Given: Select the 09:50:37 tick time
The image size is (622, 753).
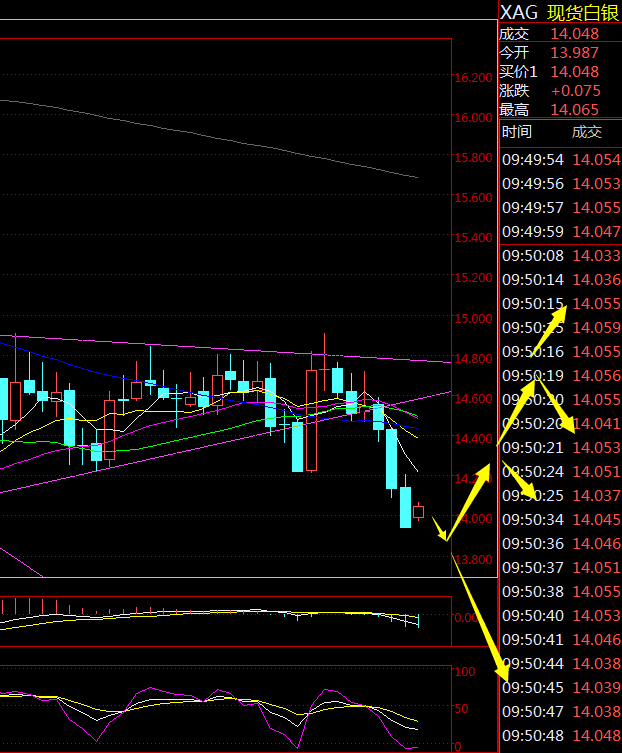Looking at the screenshot, I should (533, 568).
